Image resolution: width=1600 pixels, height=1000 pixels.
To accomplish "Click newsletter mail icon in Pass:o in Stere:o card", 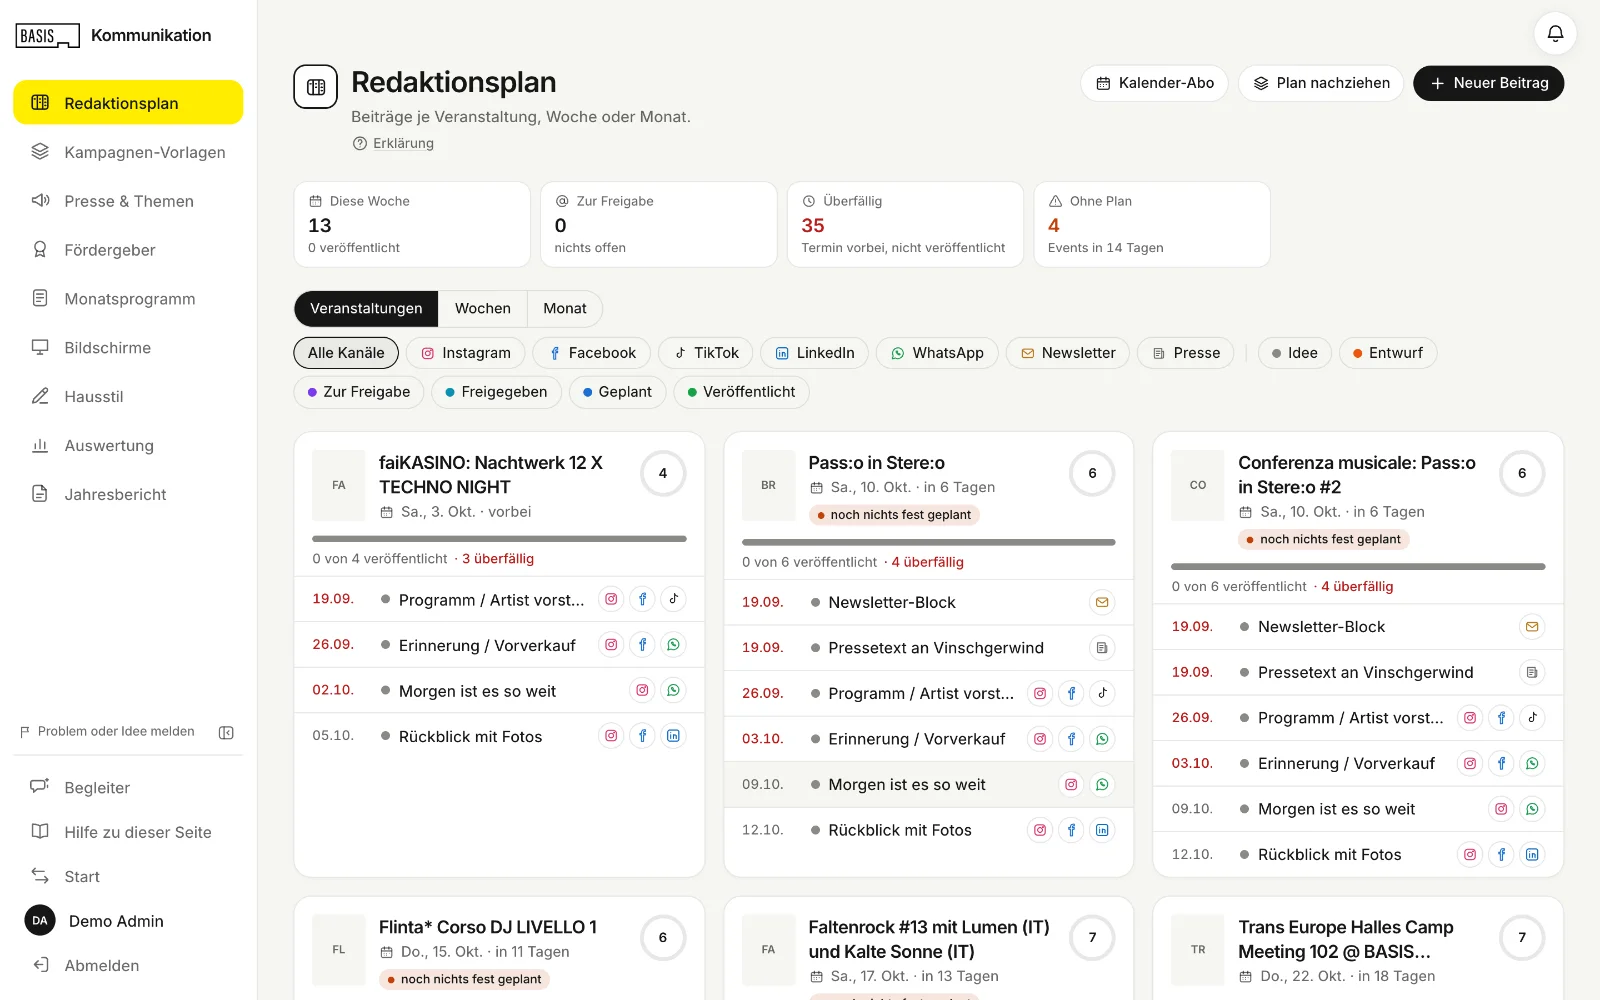I will (1102, 602).
